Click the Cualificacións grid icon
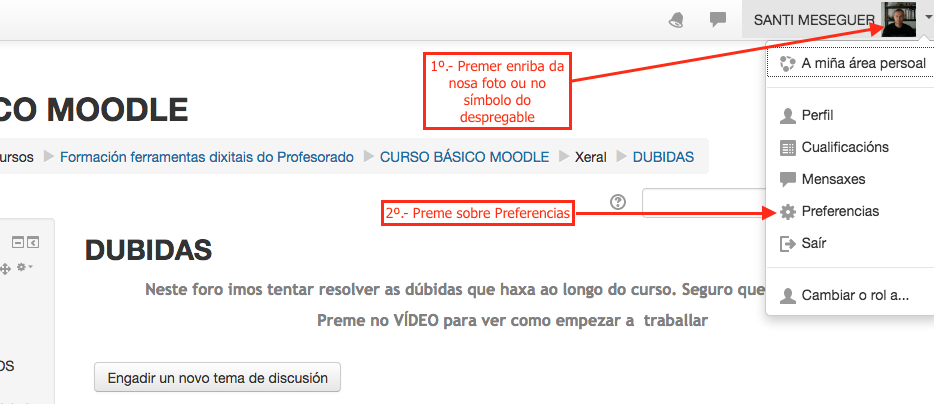The width and height of the screenshot is (934, 404). point(788,148)
